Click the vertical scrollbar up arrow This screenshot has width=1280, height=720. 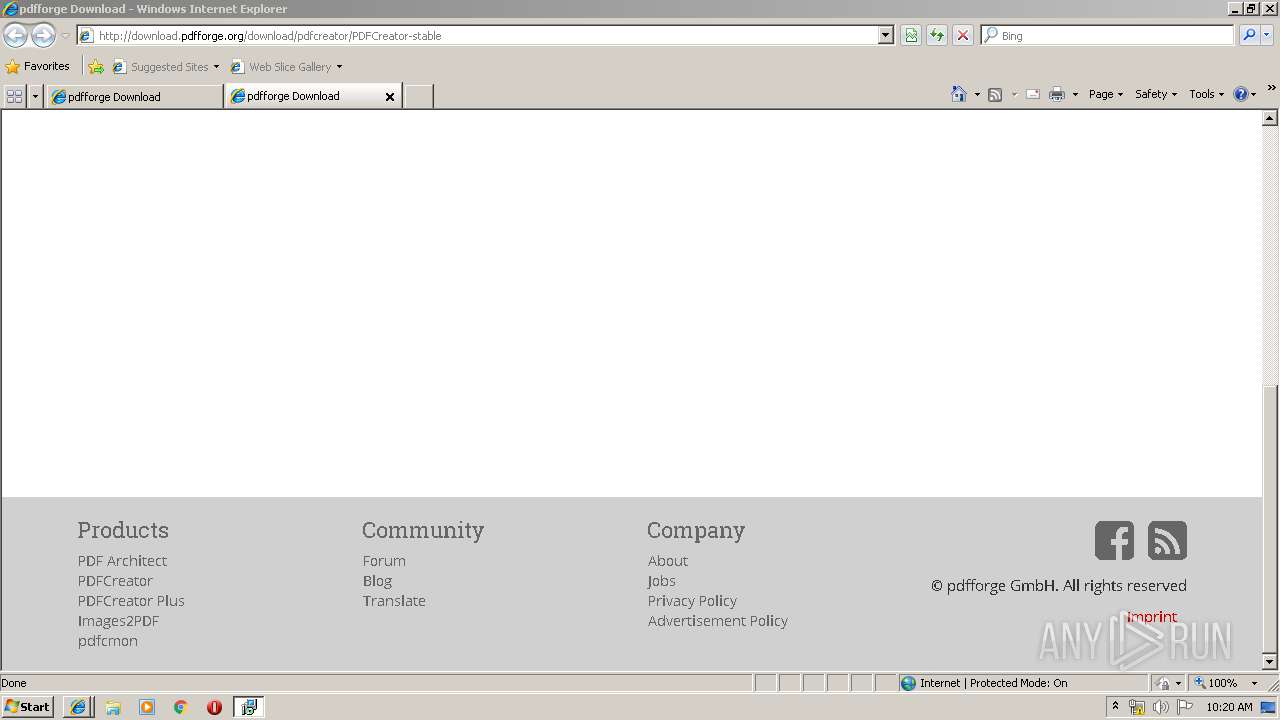(1270, 118)
